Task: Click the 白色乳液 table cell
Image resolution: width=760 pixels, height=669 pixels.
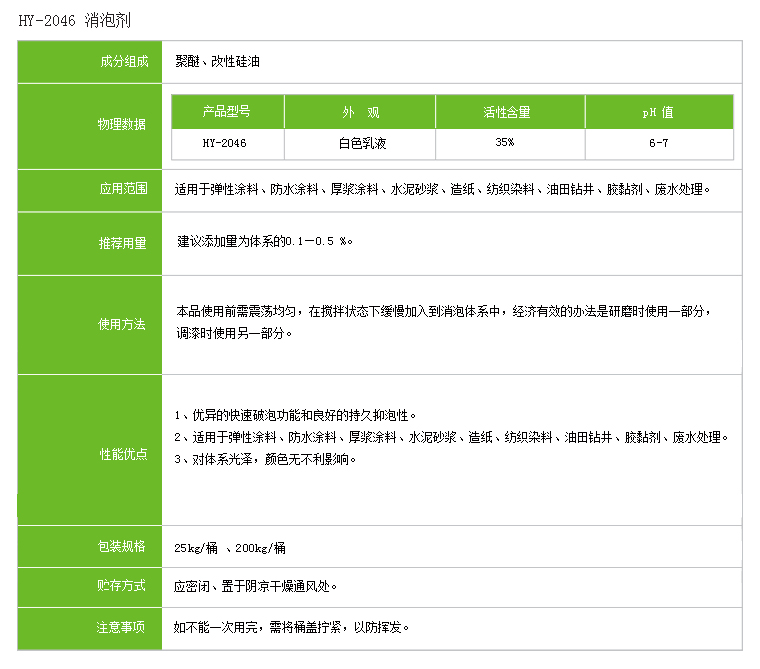Action: [x=361, y=143]
